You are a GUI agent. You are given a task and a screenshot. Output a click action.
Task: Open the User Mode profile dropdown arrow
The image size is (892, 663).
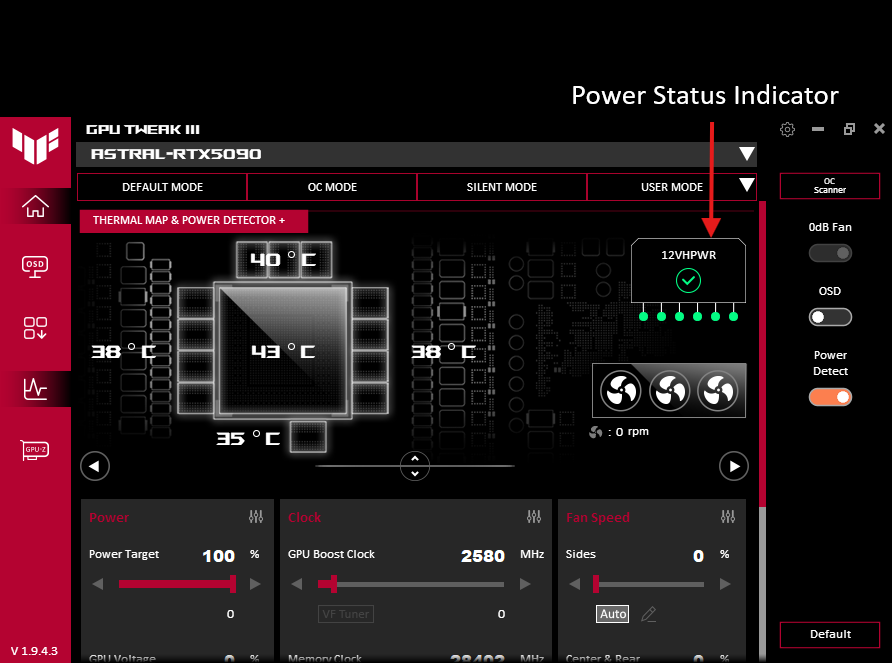tap(746, 184)
